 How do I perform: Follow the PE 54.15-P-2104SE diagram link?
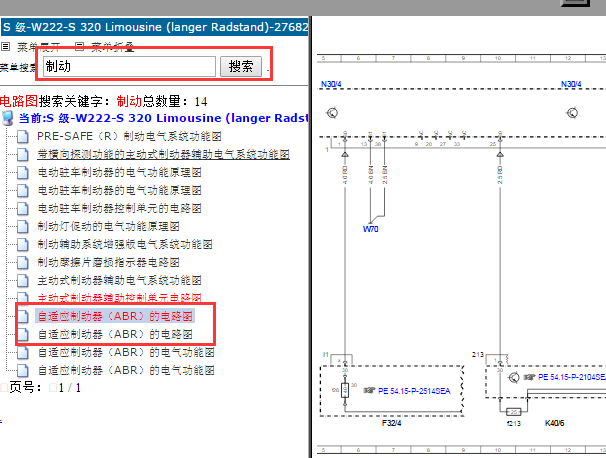[572, 377]
